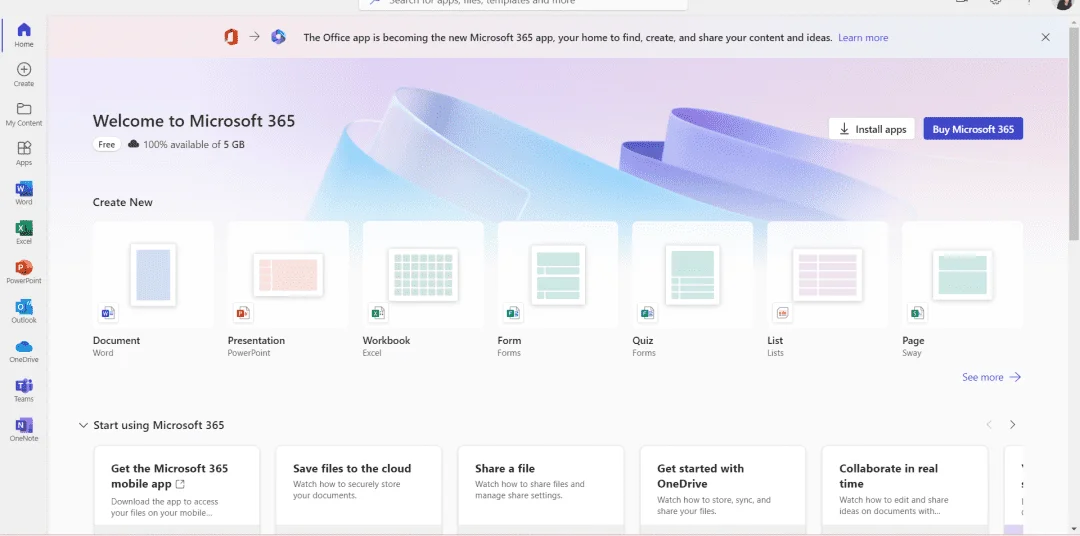Click the PowerPoint badge on Presentation card
Screen dimensions: 1080x536
pyautogui.click(x=242, y=313)
